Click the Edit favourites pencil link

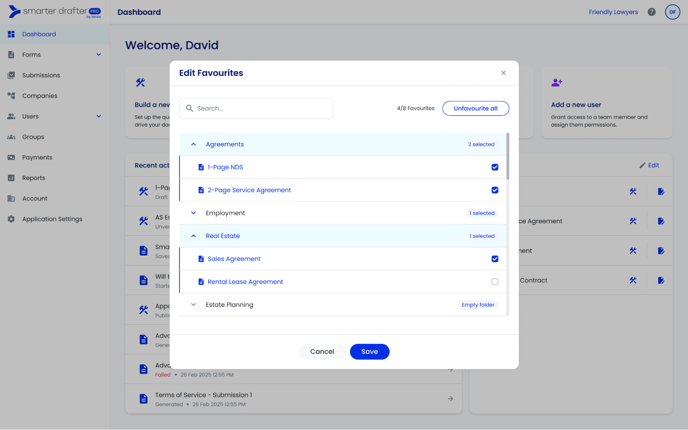click(x=649, y=165)
